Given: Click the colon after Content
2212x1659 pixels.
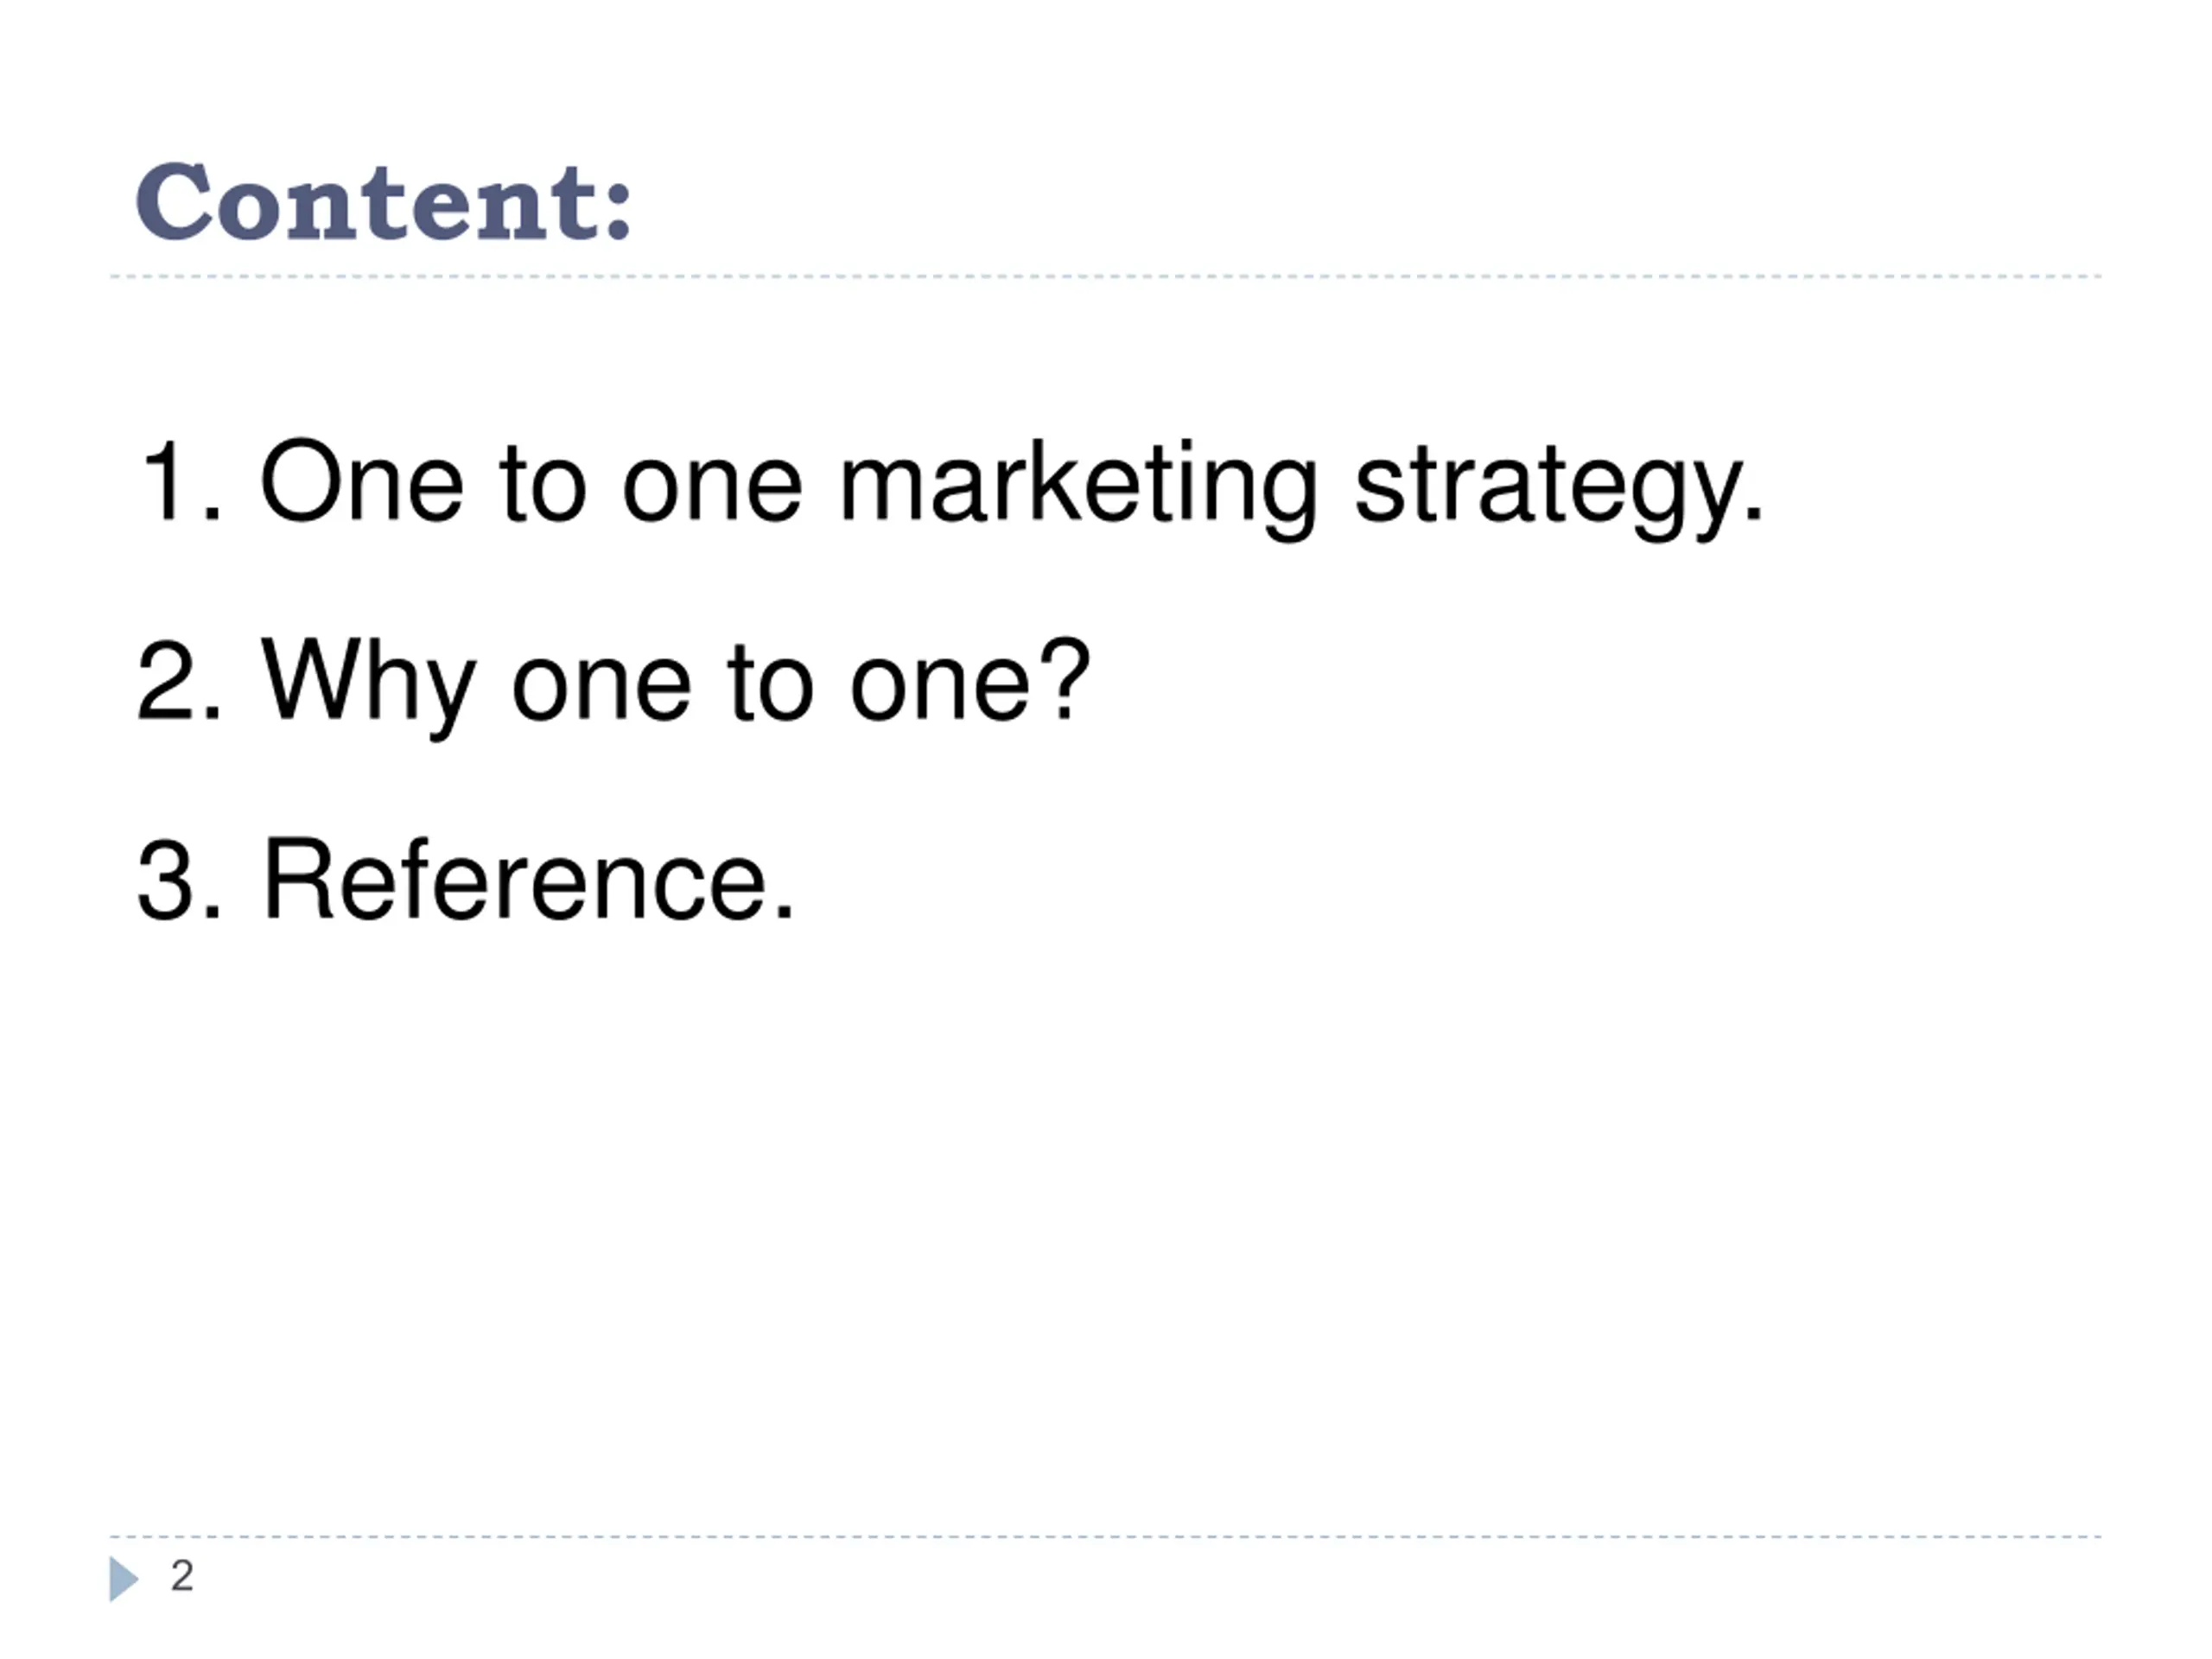Looking at the screenshot, I should coord(618,211).
